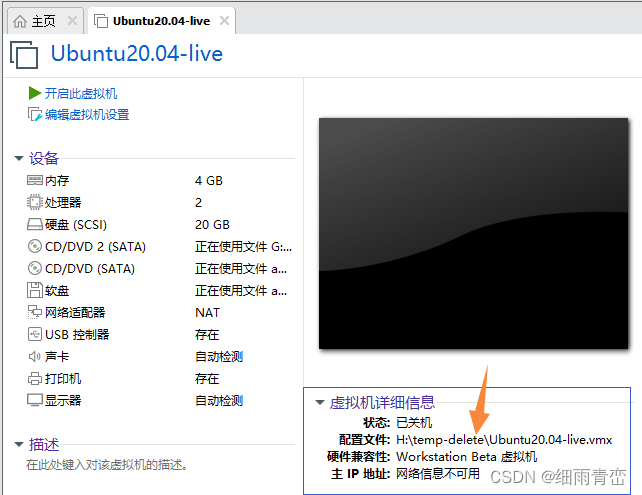Select the 声卡 device label
Screen dimensions: 642x495
pos(57,357)
